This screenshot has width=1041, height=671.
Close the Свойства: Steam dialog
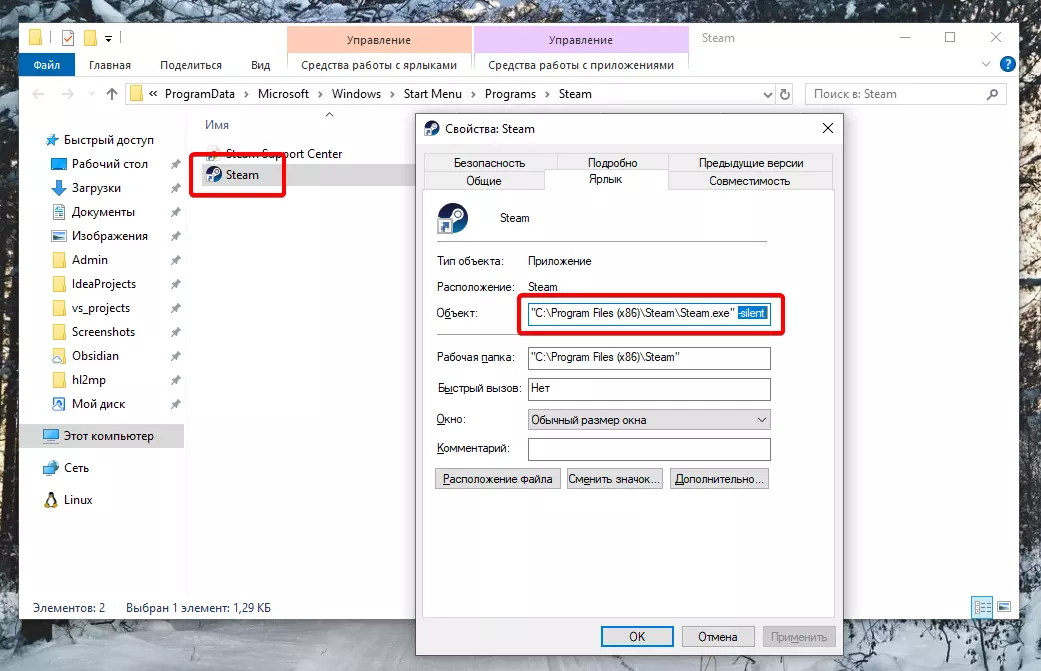[x=827, y=128]
